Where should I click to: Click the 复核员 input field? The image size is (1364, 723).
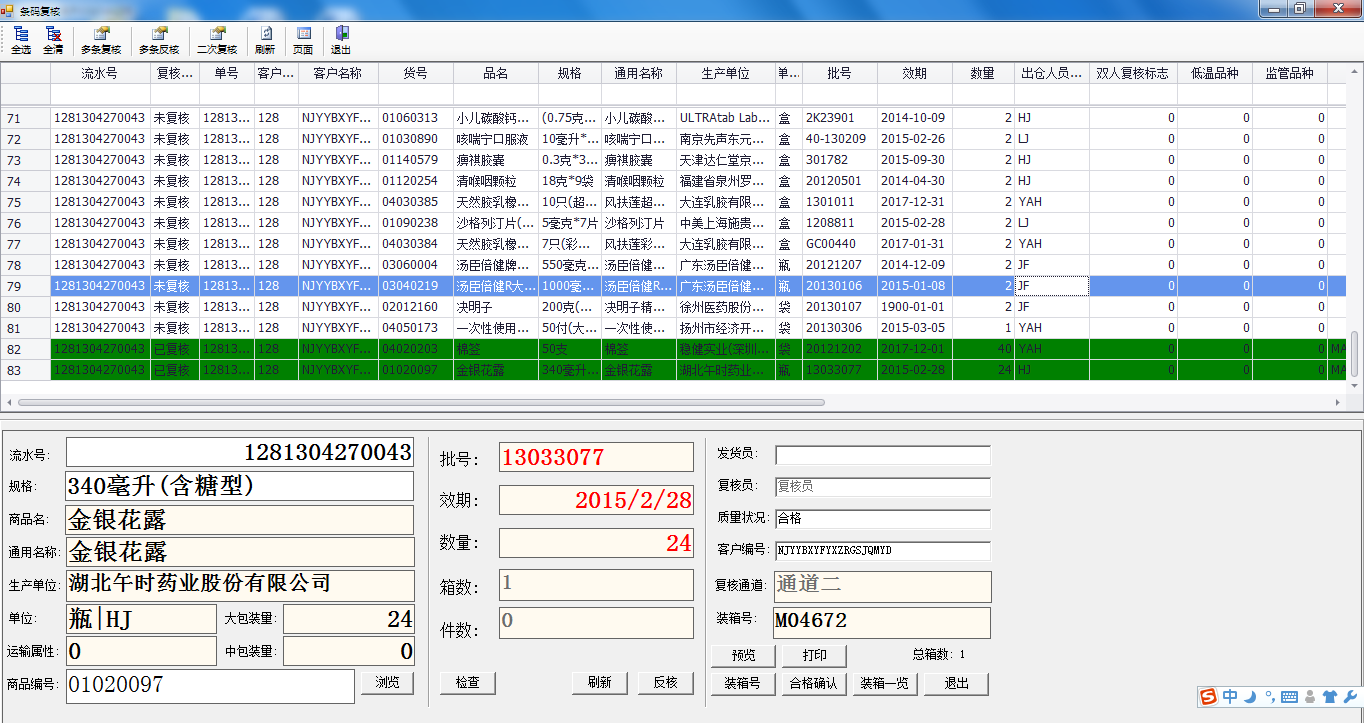[x=882, y=487]
